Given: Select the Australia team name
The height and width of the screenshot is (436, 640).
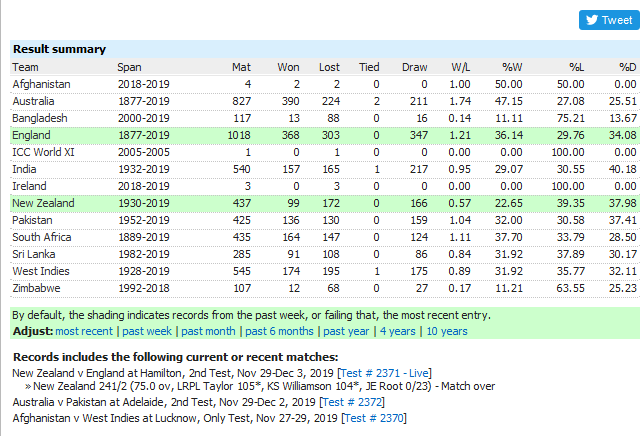Looking at the screenshot, I should point(33,101).
